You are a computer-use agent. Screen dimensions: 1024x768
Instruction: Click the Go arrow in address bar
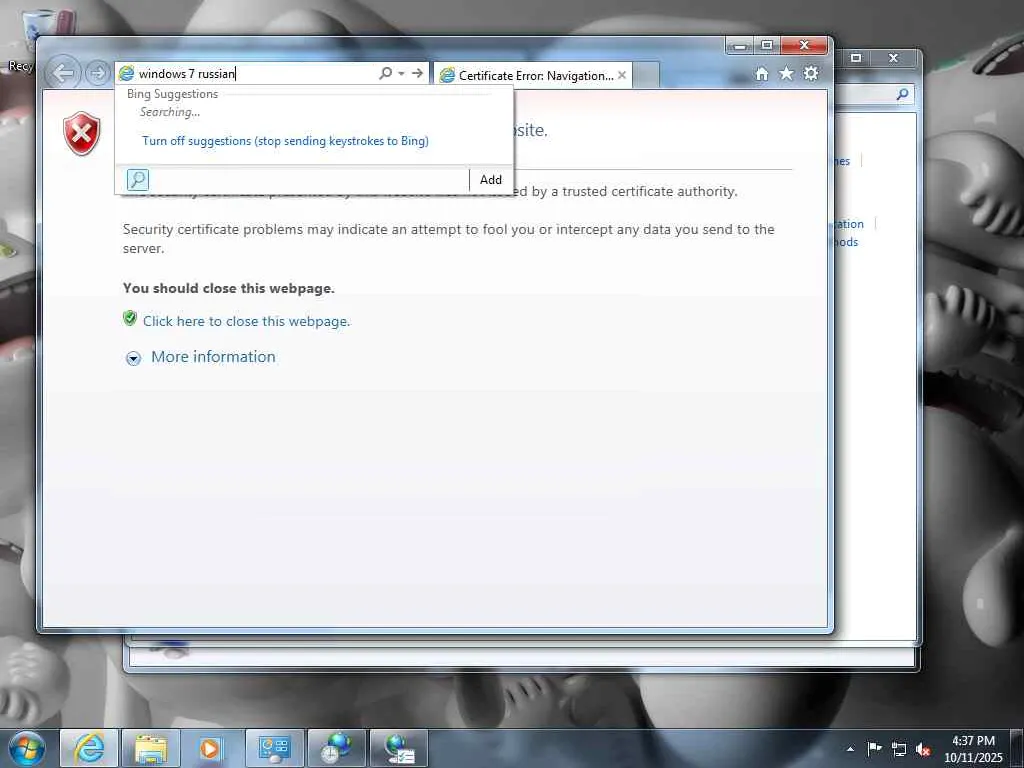pyautogui.click(x=417, y=73)
